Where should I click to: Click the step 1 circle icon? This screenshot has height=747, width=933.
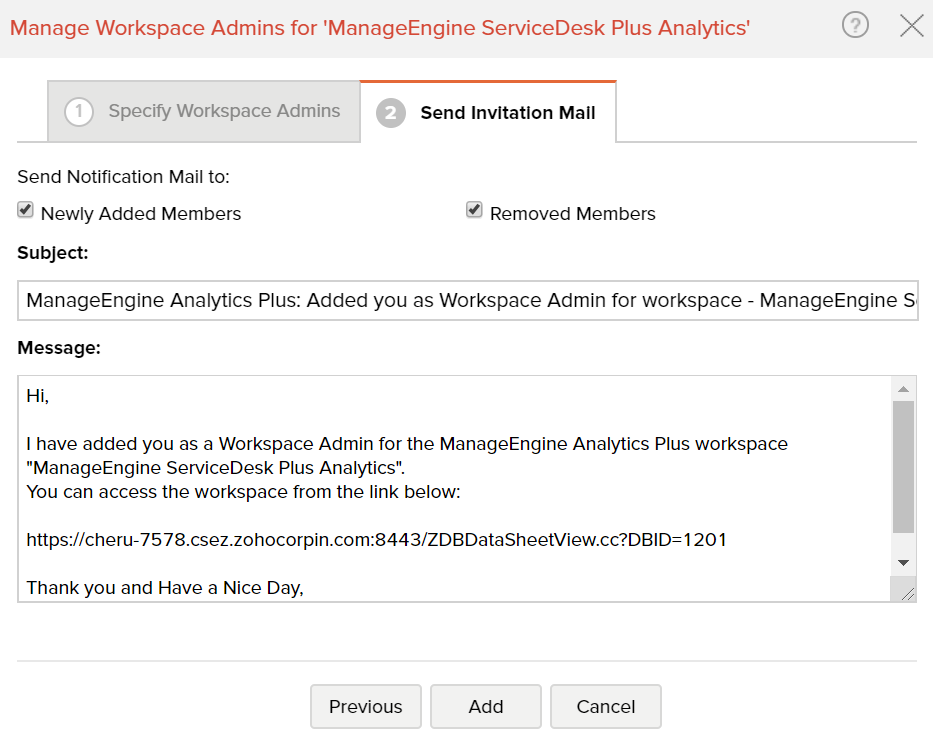click(x=79, y=112)
